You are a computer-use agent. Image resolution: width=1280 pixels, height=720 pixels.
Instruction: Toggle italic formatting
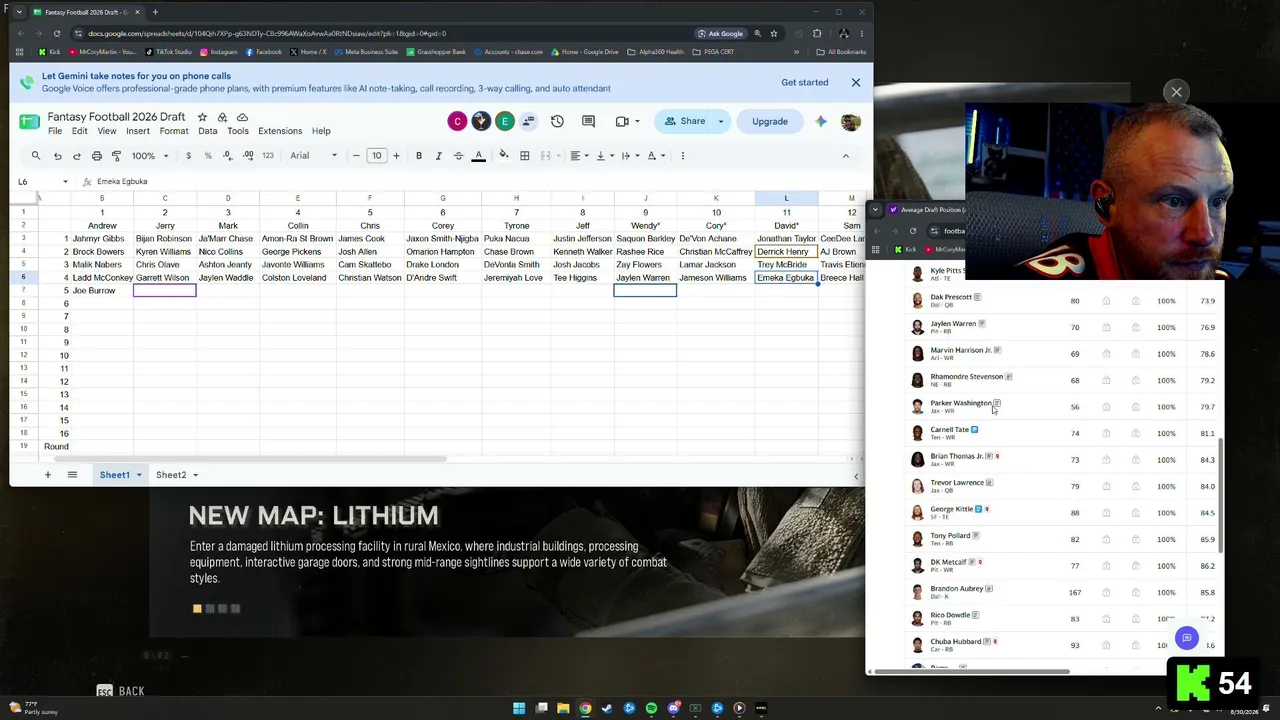438,155
